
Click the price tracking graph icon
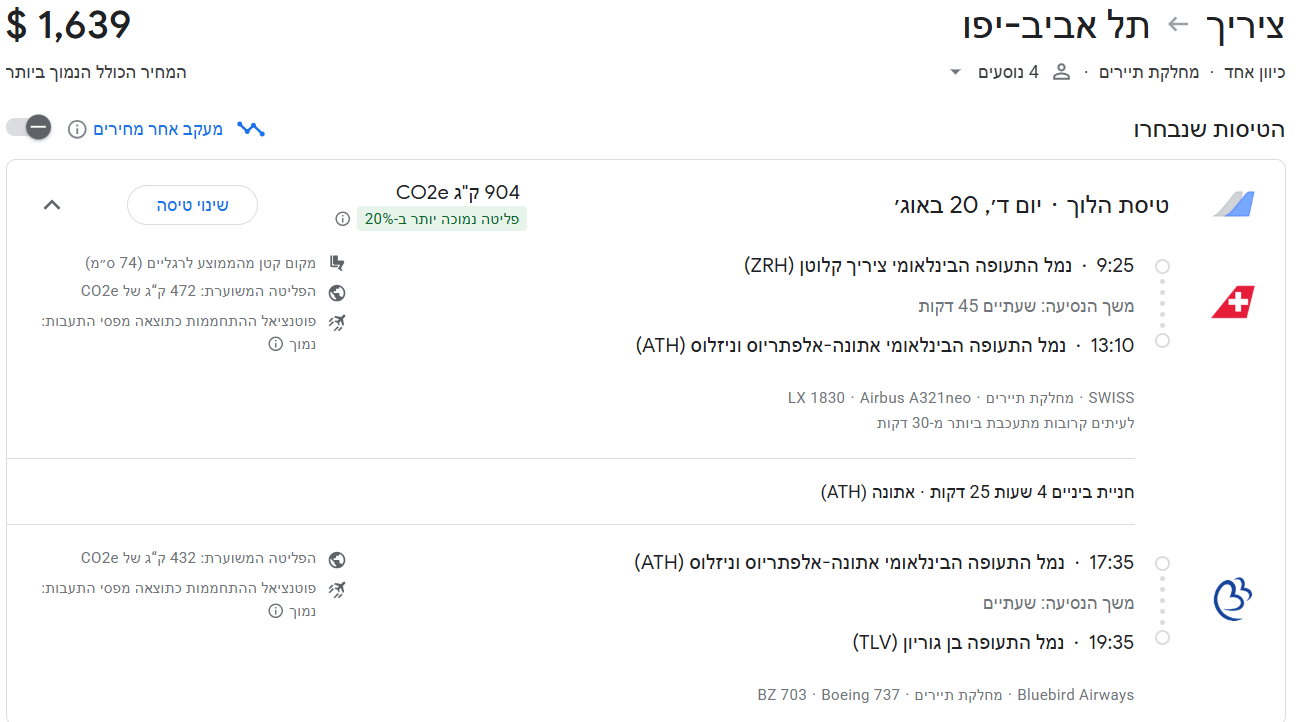pos(251,129)
